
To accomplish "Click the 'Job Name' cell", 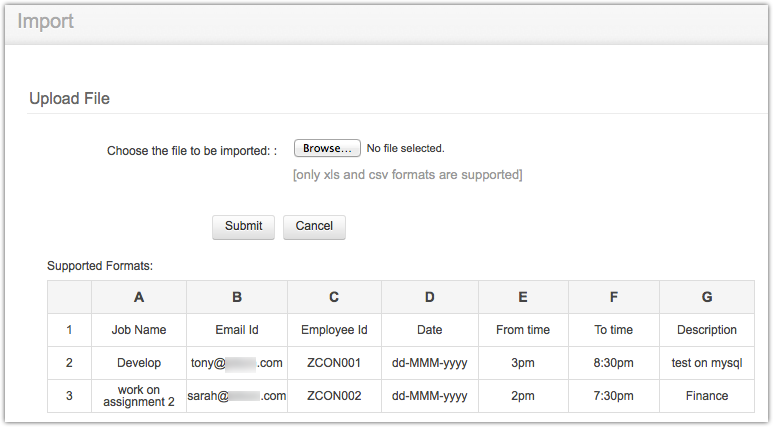I will 139,330.
